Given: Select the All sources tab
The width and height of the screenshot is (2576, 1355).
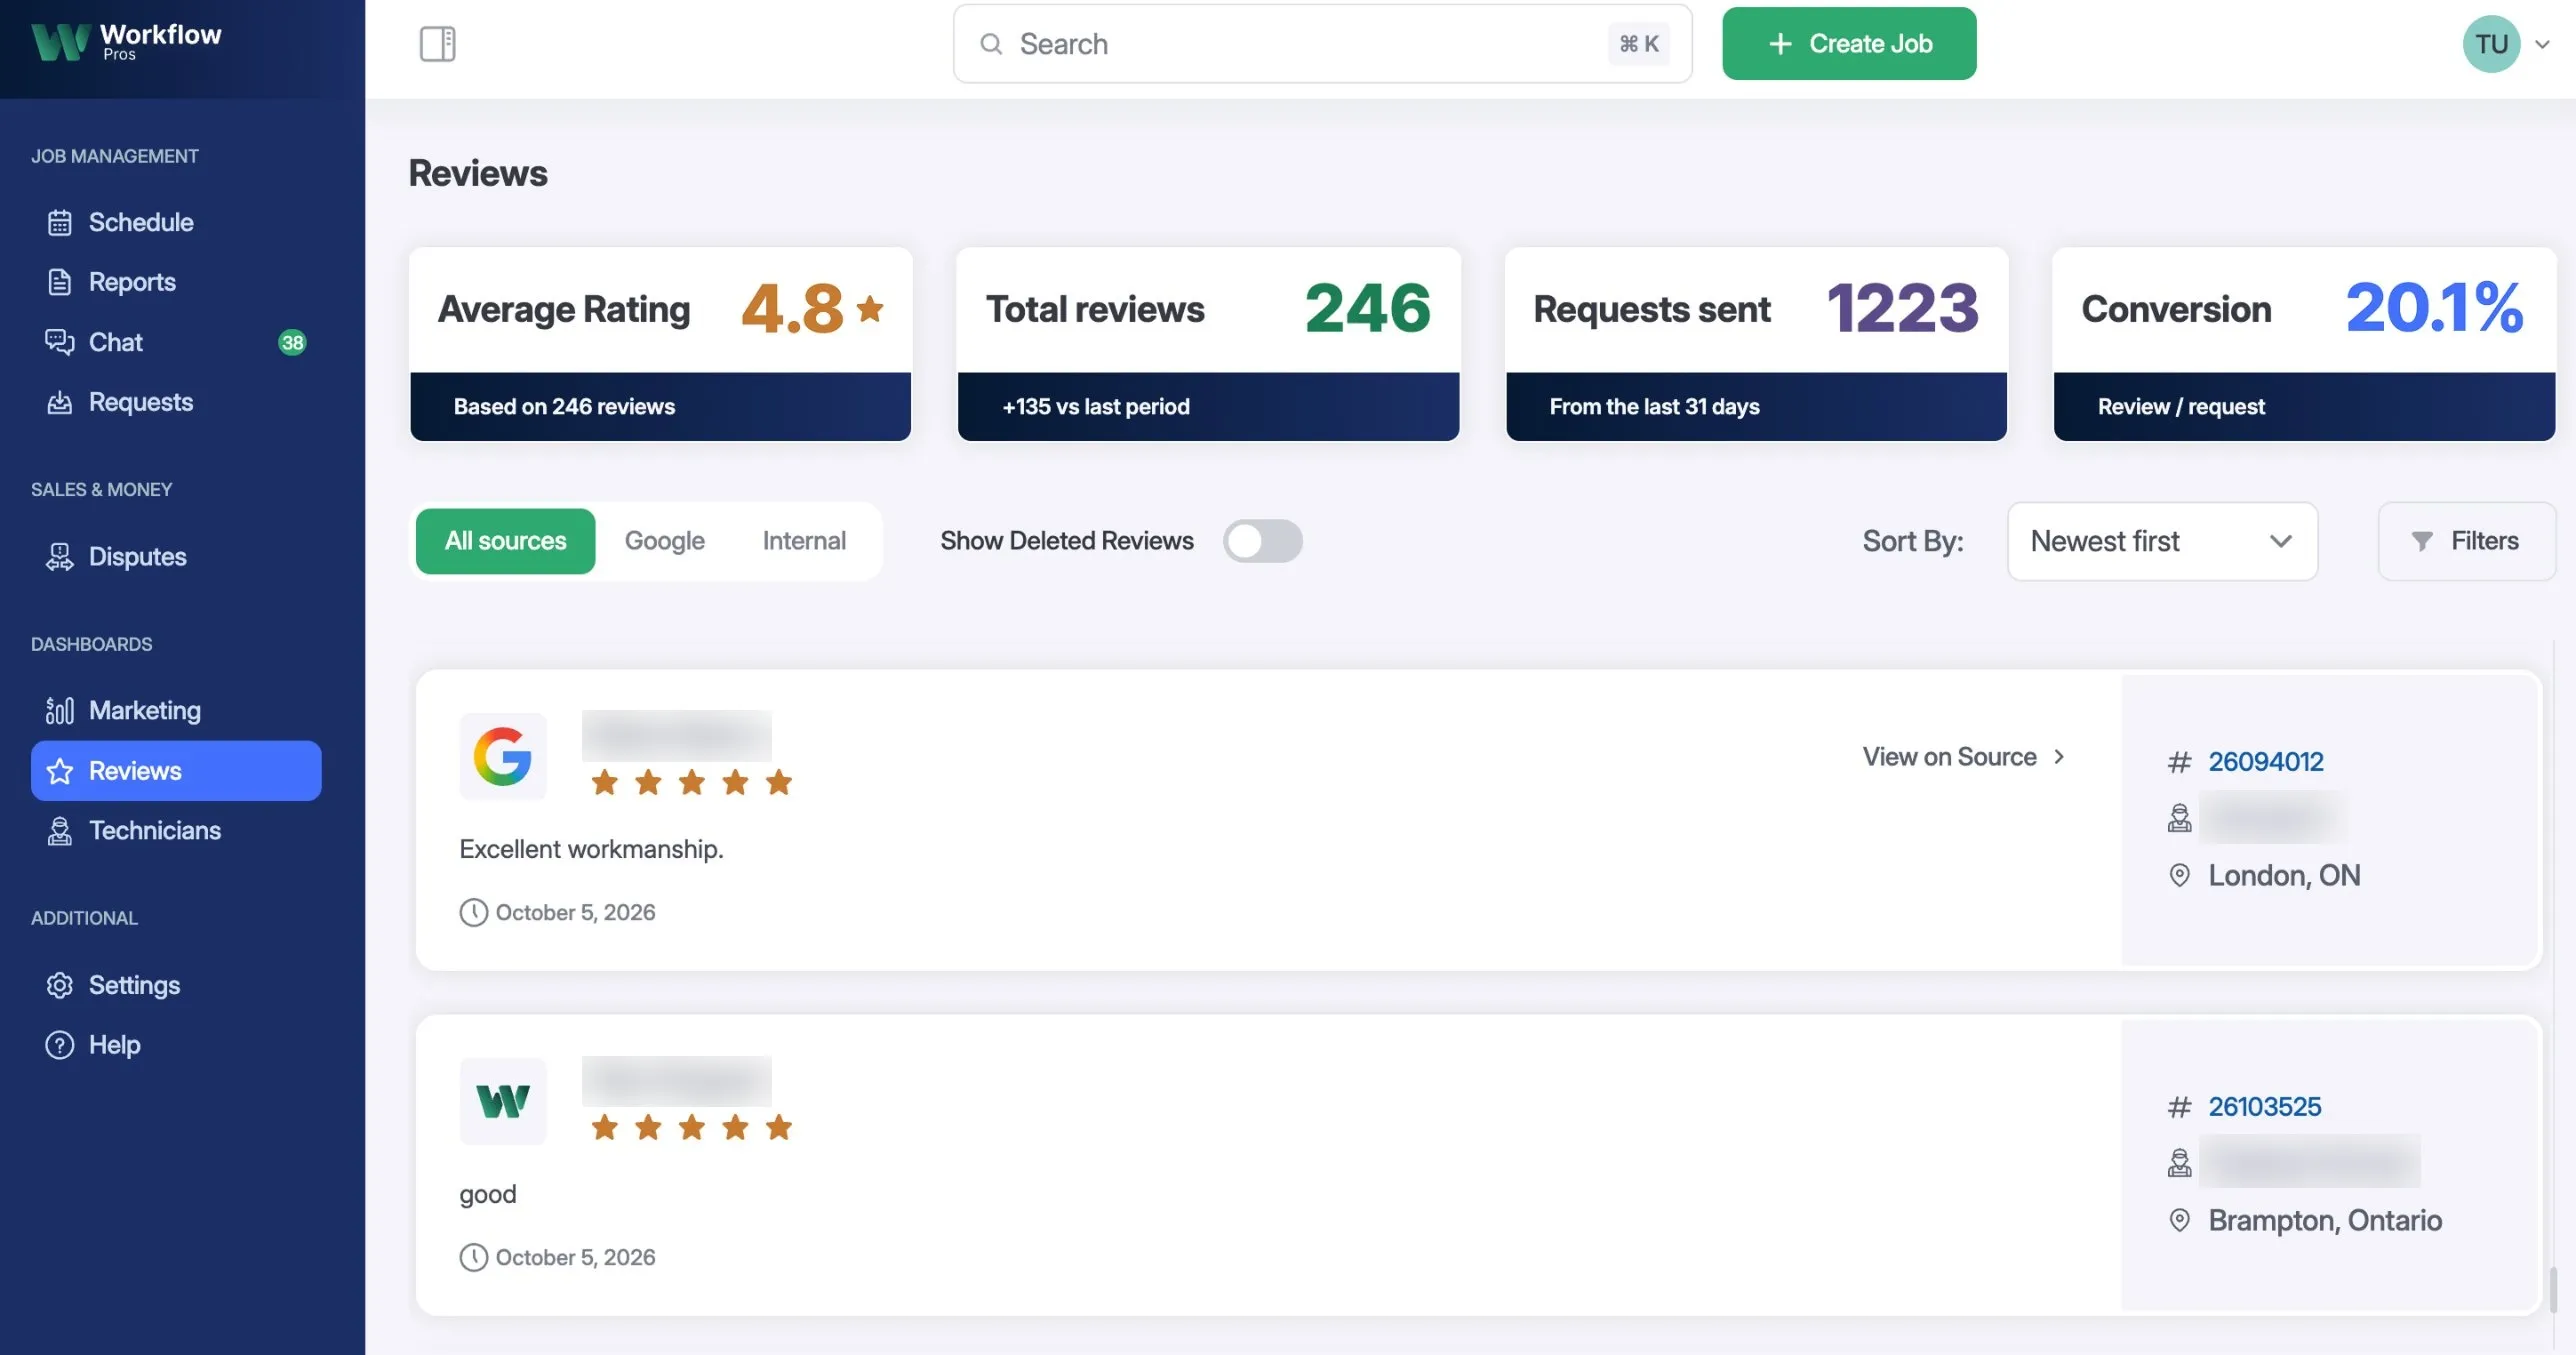Looking at the screenshot, I should tap(505, 541).
